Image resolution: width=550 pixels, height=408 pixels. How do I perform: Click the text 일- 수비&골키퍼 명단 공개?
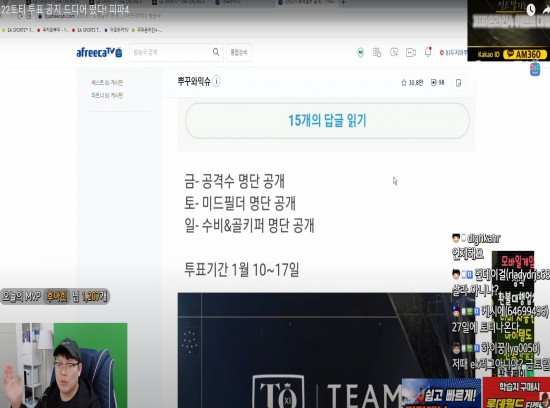click(249, 226)
